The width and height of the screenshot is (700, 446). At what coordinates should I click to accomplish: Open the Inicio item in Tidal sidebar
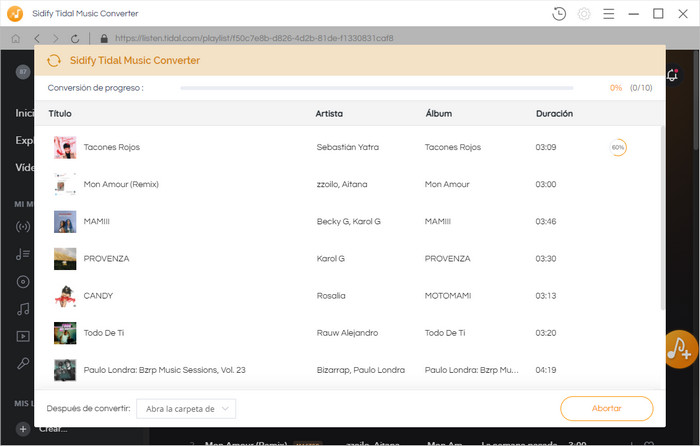pos(25,113)
